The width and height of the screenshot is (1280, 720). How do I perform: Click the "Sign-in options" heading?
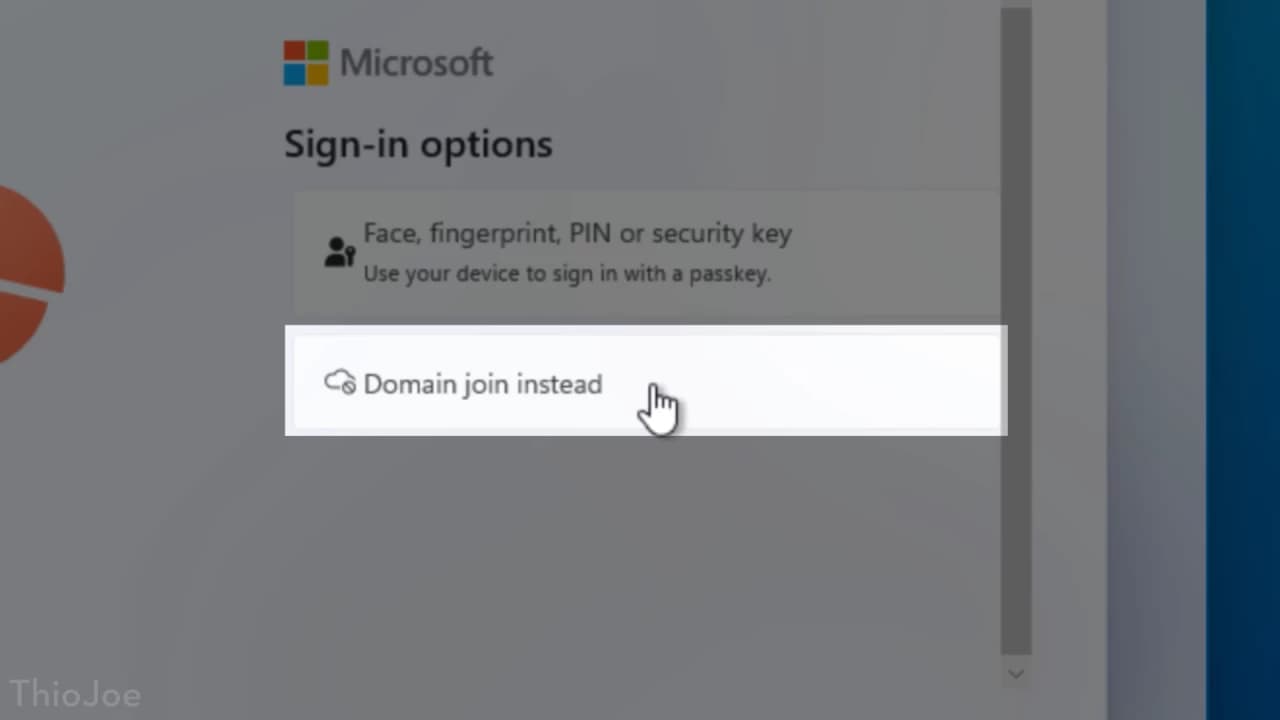(418, 144)
